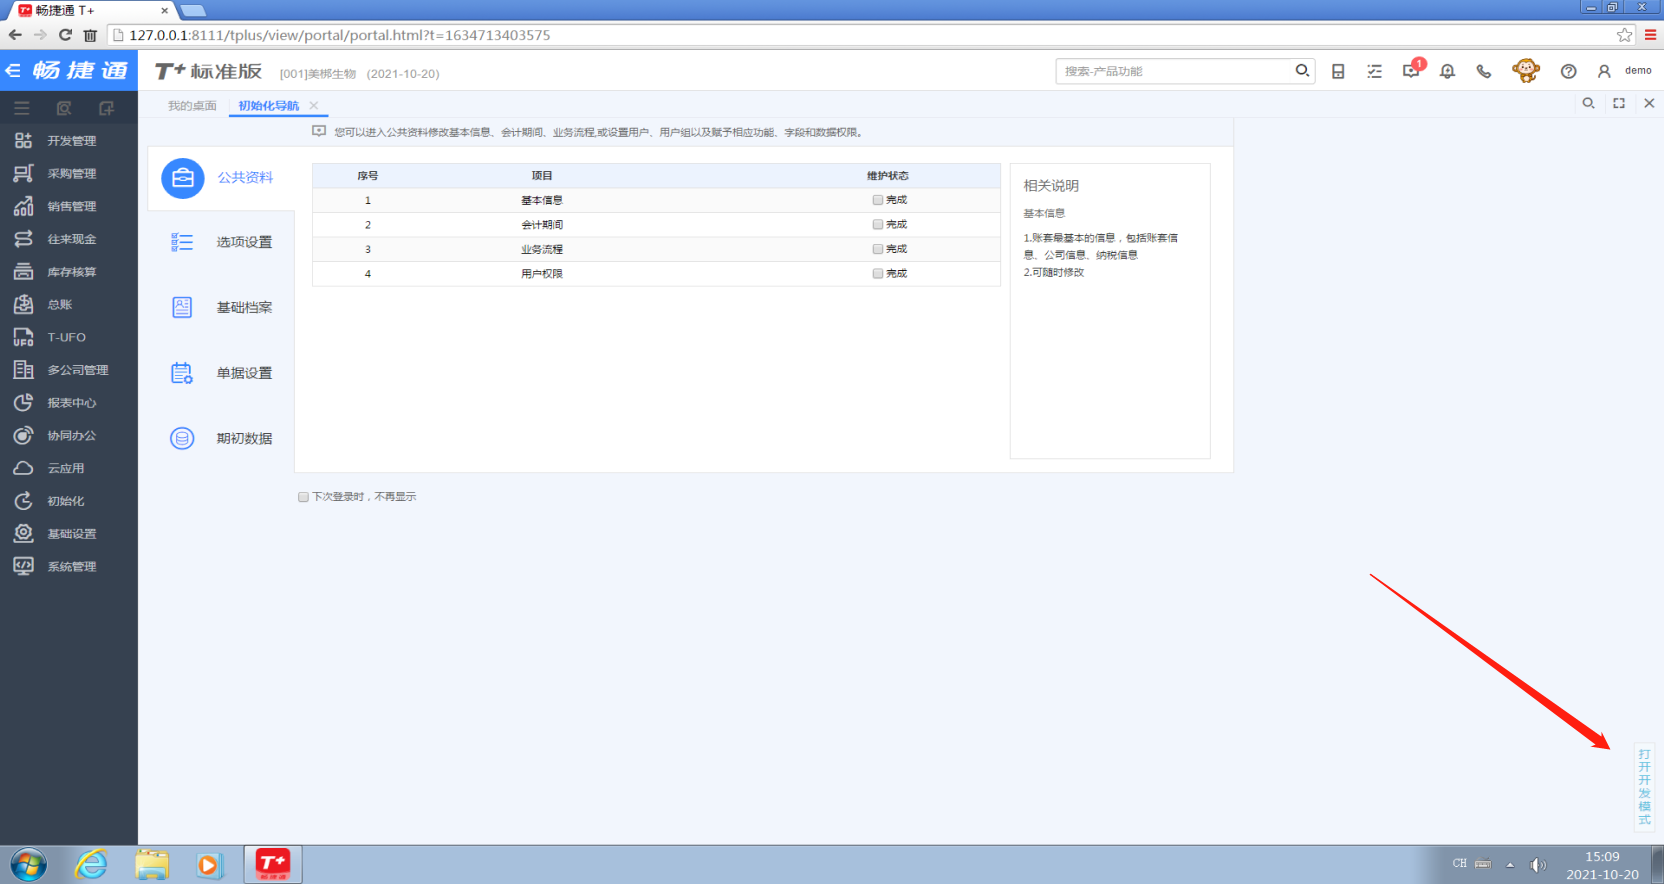The image size is (1664, 884).
Task: Click the calculator icon in header
Action: tap(1338, 72)
